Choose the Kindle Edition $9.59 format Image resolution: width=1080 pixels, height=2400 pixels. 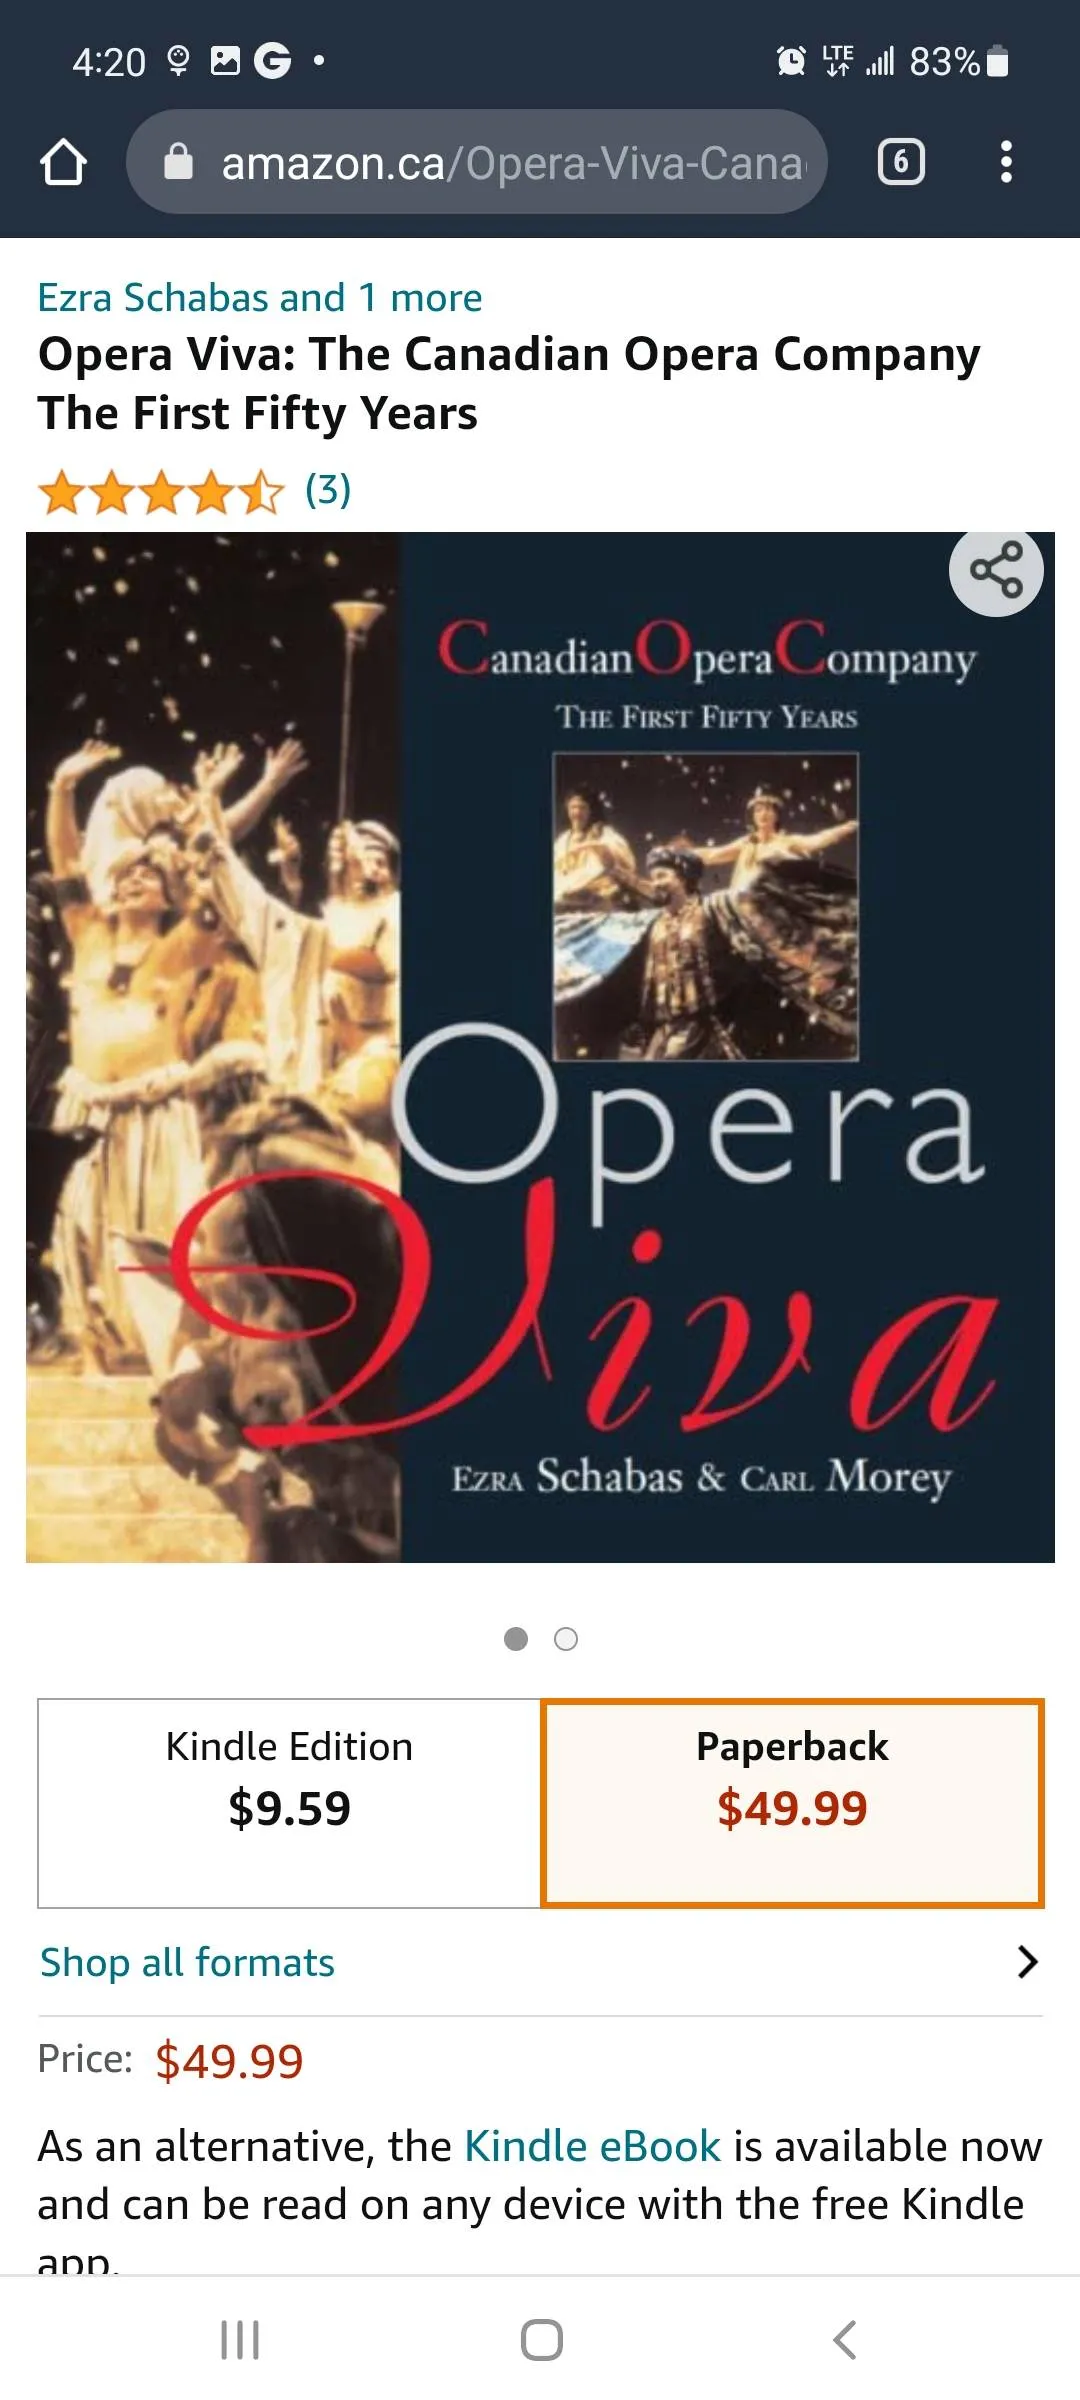coord(289,1803)
